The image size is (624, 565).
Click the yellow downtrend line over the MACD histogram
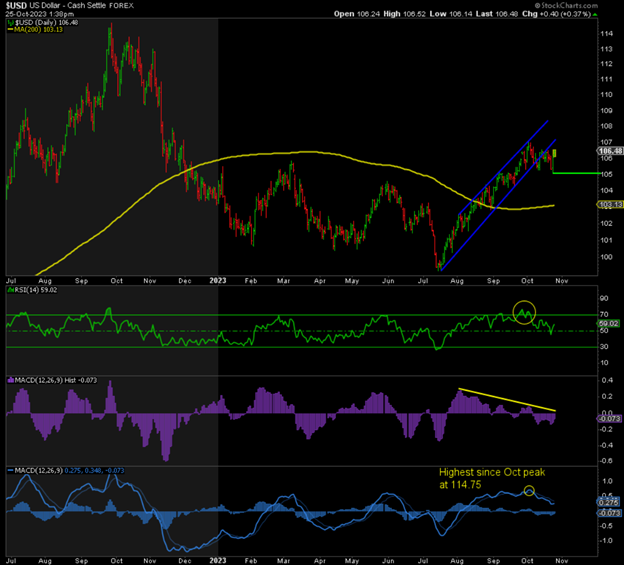[507, 399]
